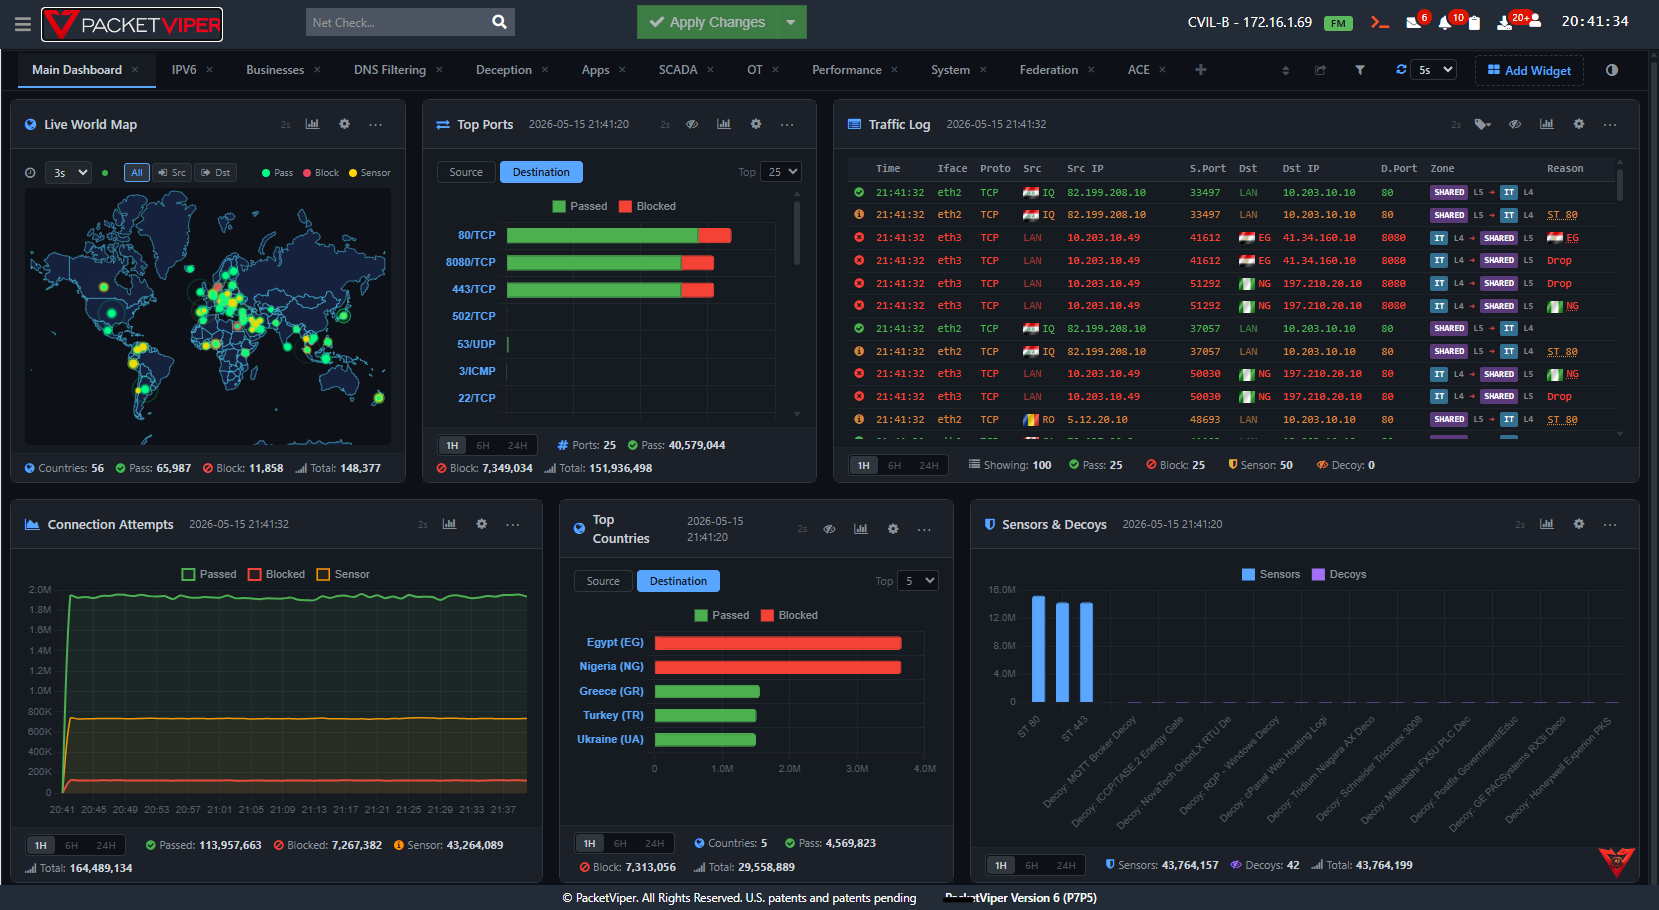This screenshot has height=910, width=1659.
Task: Open Live World Map settings gear
Action: pyautogui.click(x=344, y=124)
